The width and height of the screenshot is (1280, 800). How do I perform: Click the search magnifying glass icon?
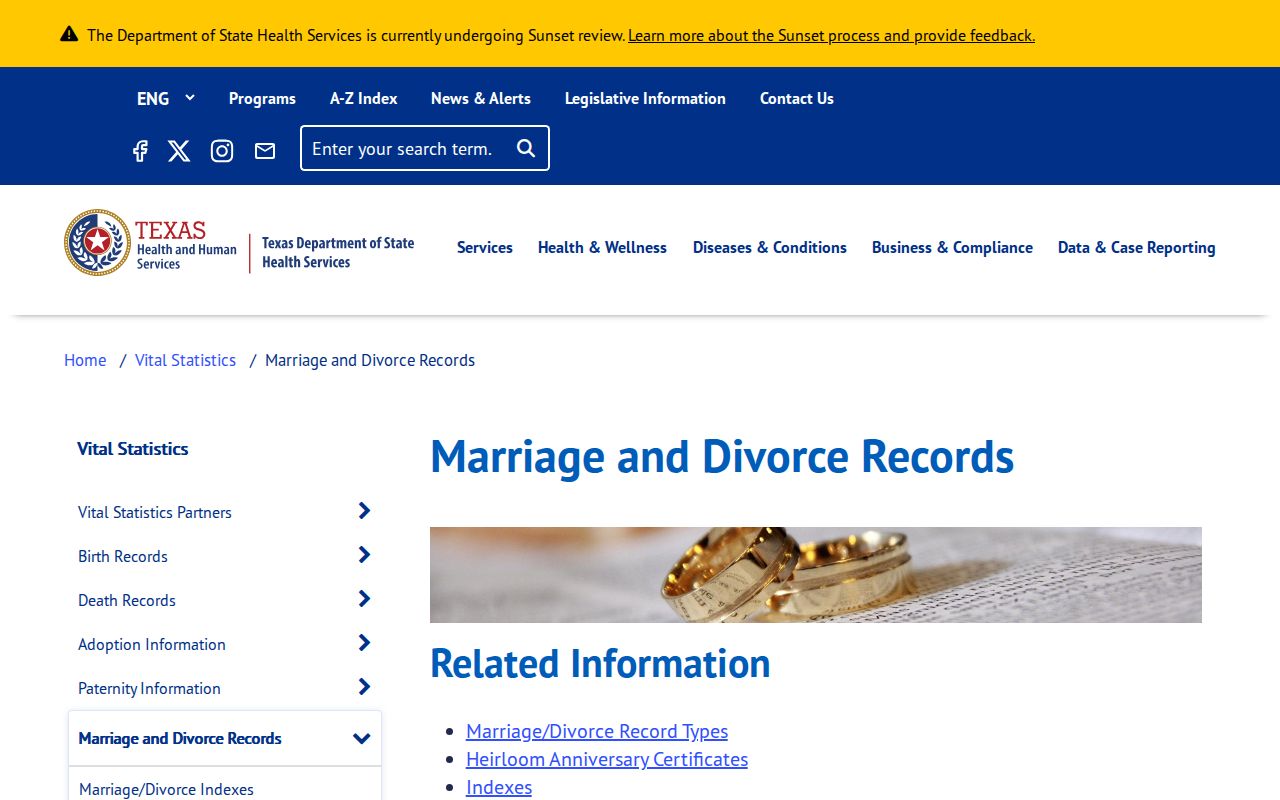point(526,148)
